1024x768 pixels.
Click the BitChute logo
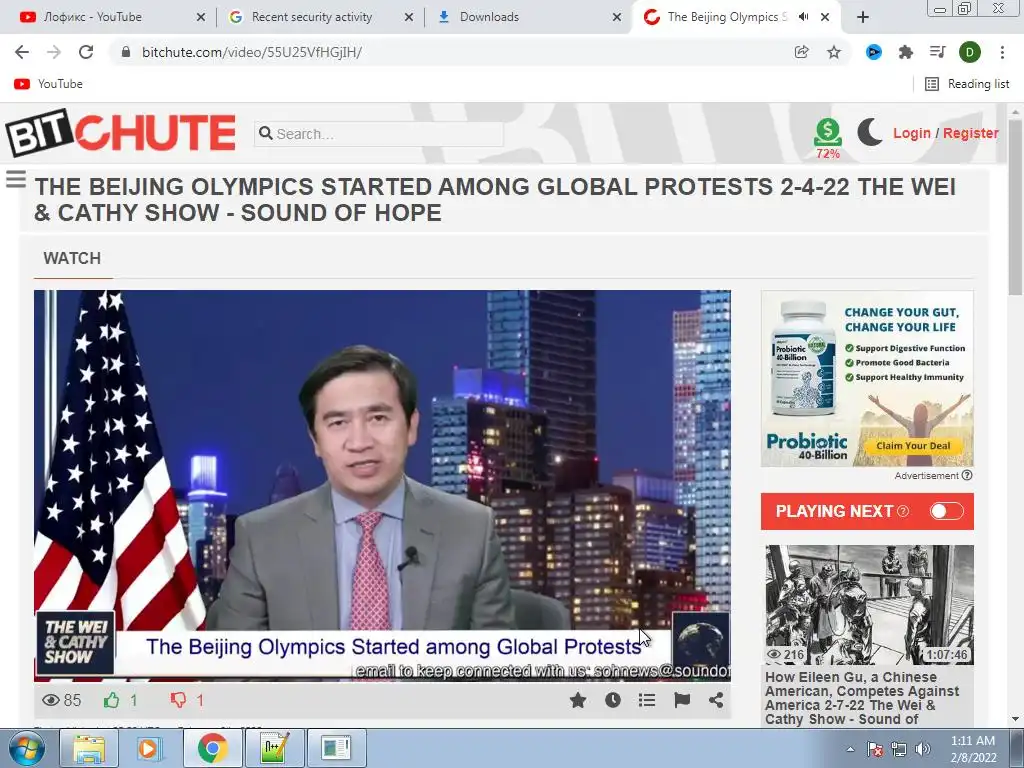tap(121, 133)
